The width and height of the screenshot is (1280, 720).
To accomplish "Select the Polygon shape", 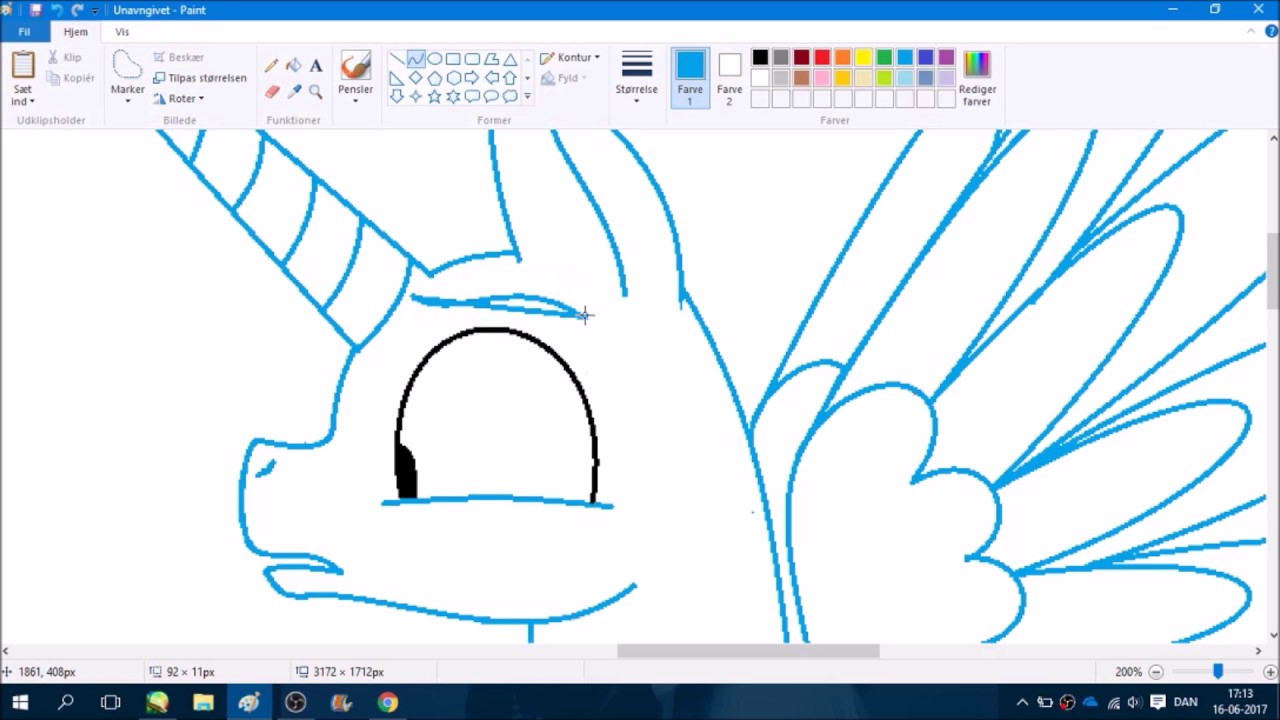I will (x=491, y=59).
